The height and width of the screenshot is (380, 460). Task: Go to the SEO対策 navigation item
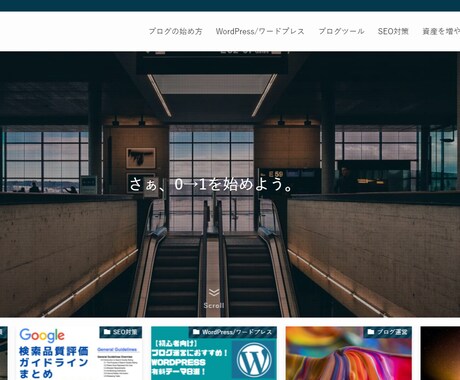click(393, 31)
